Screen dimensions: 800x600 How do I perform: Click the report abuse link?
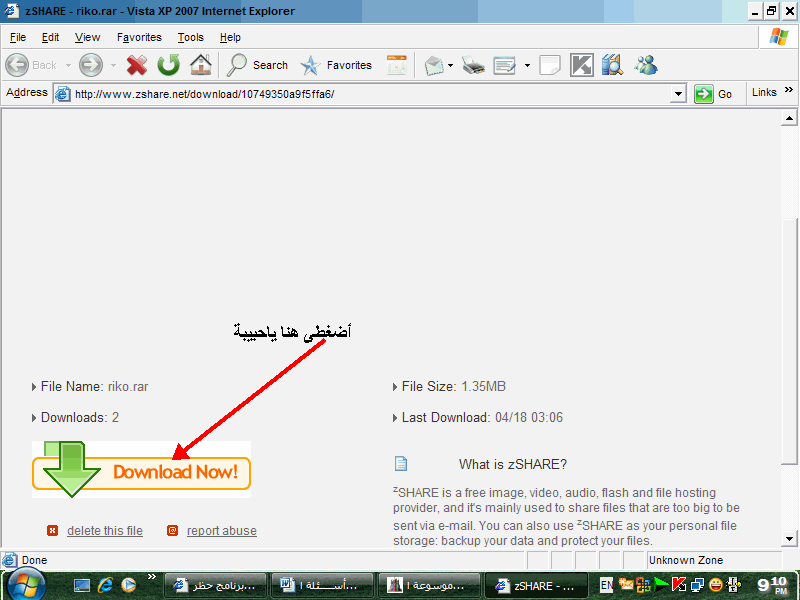pos(222,531)
